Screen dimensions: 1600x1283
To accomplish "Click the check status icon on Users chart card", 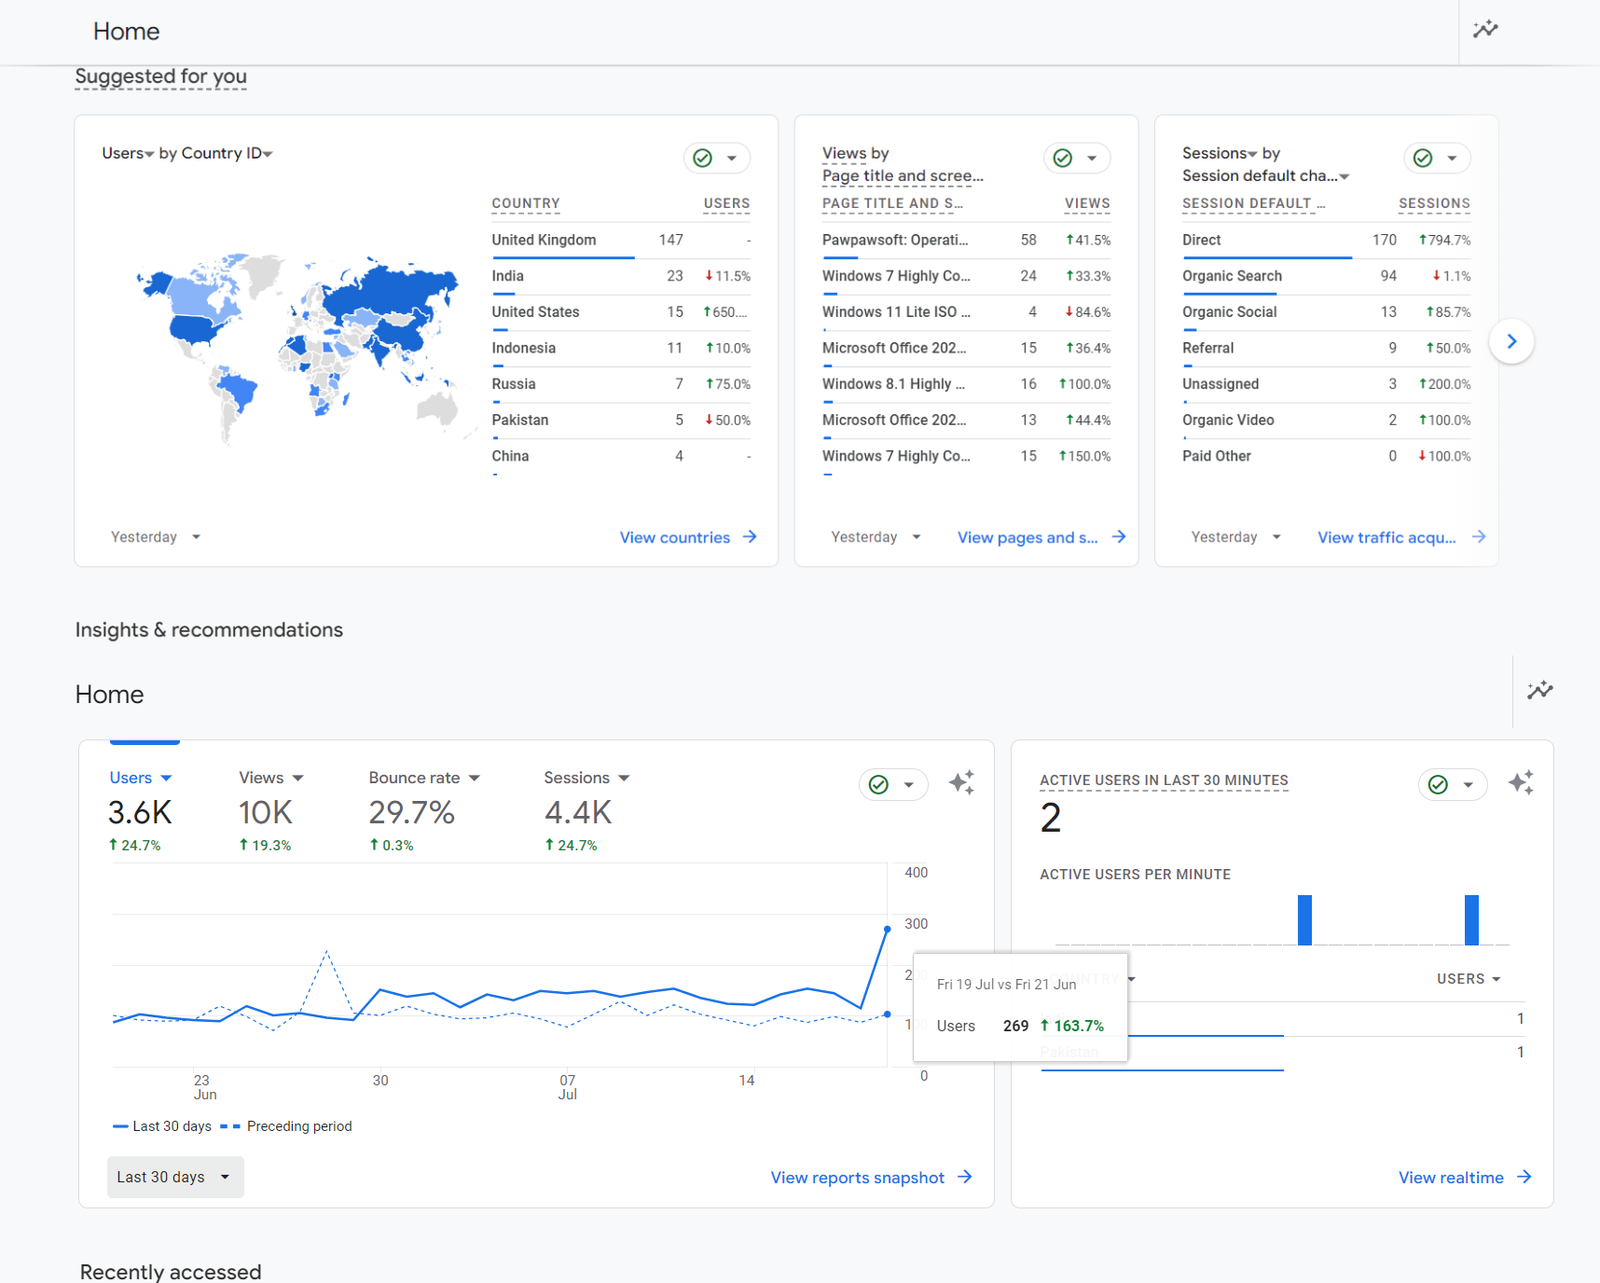I will coord(879,785).
